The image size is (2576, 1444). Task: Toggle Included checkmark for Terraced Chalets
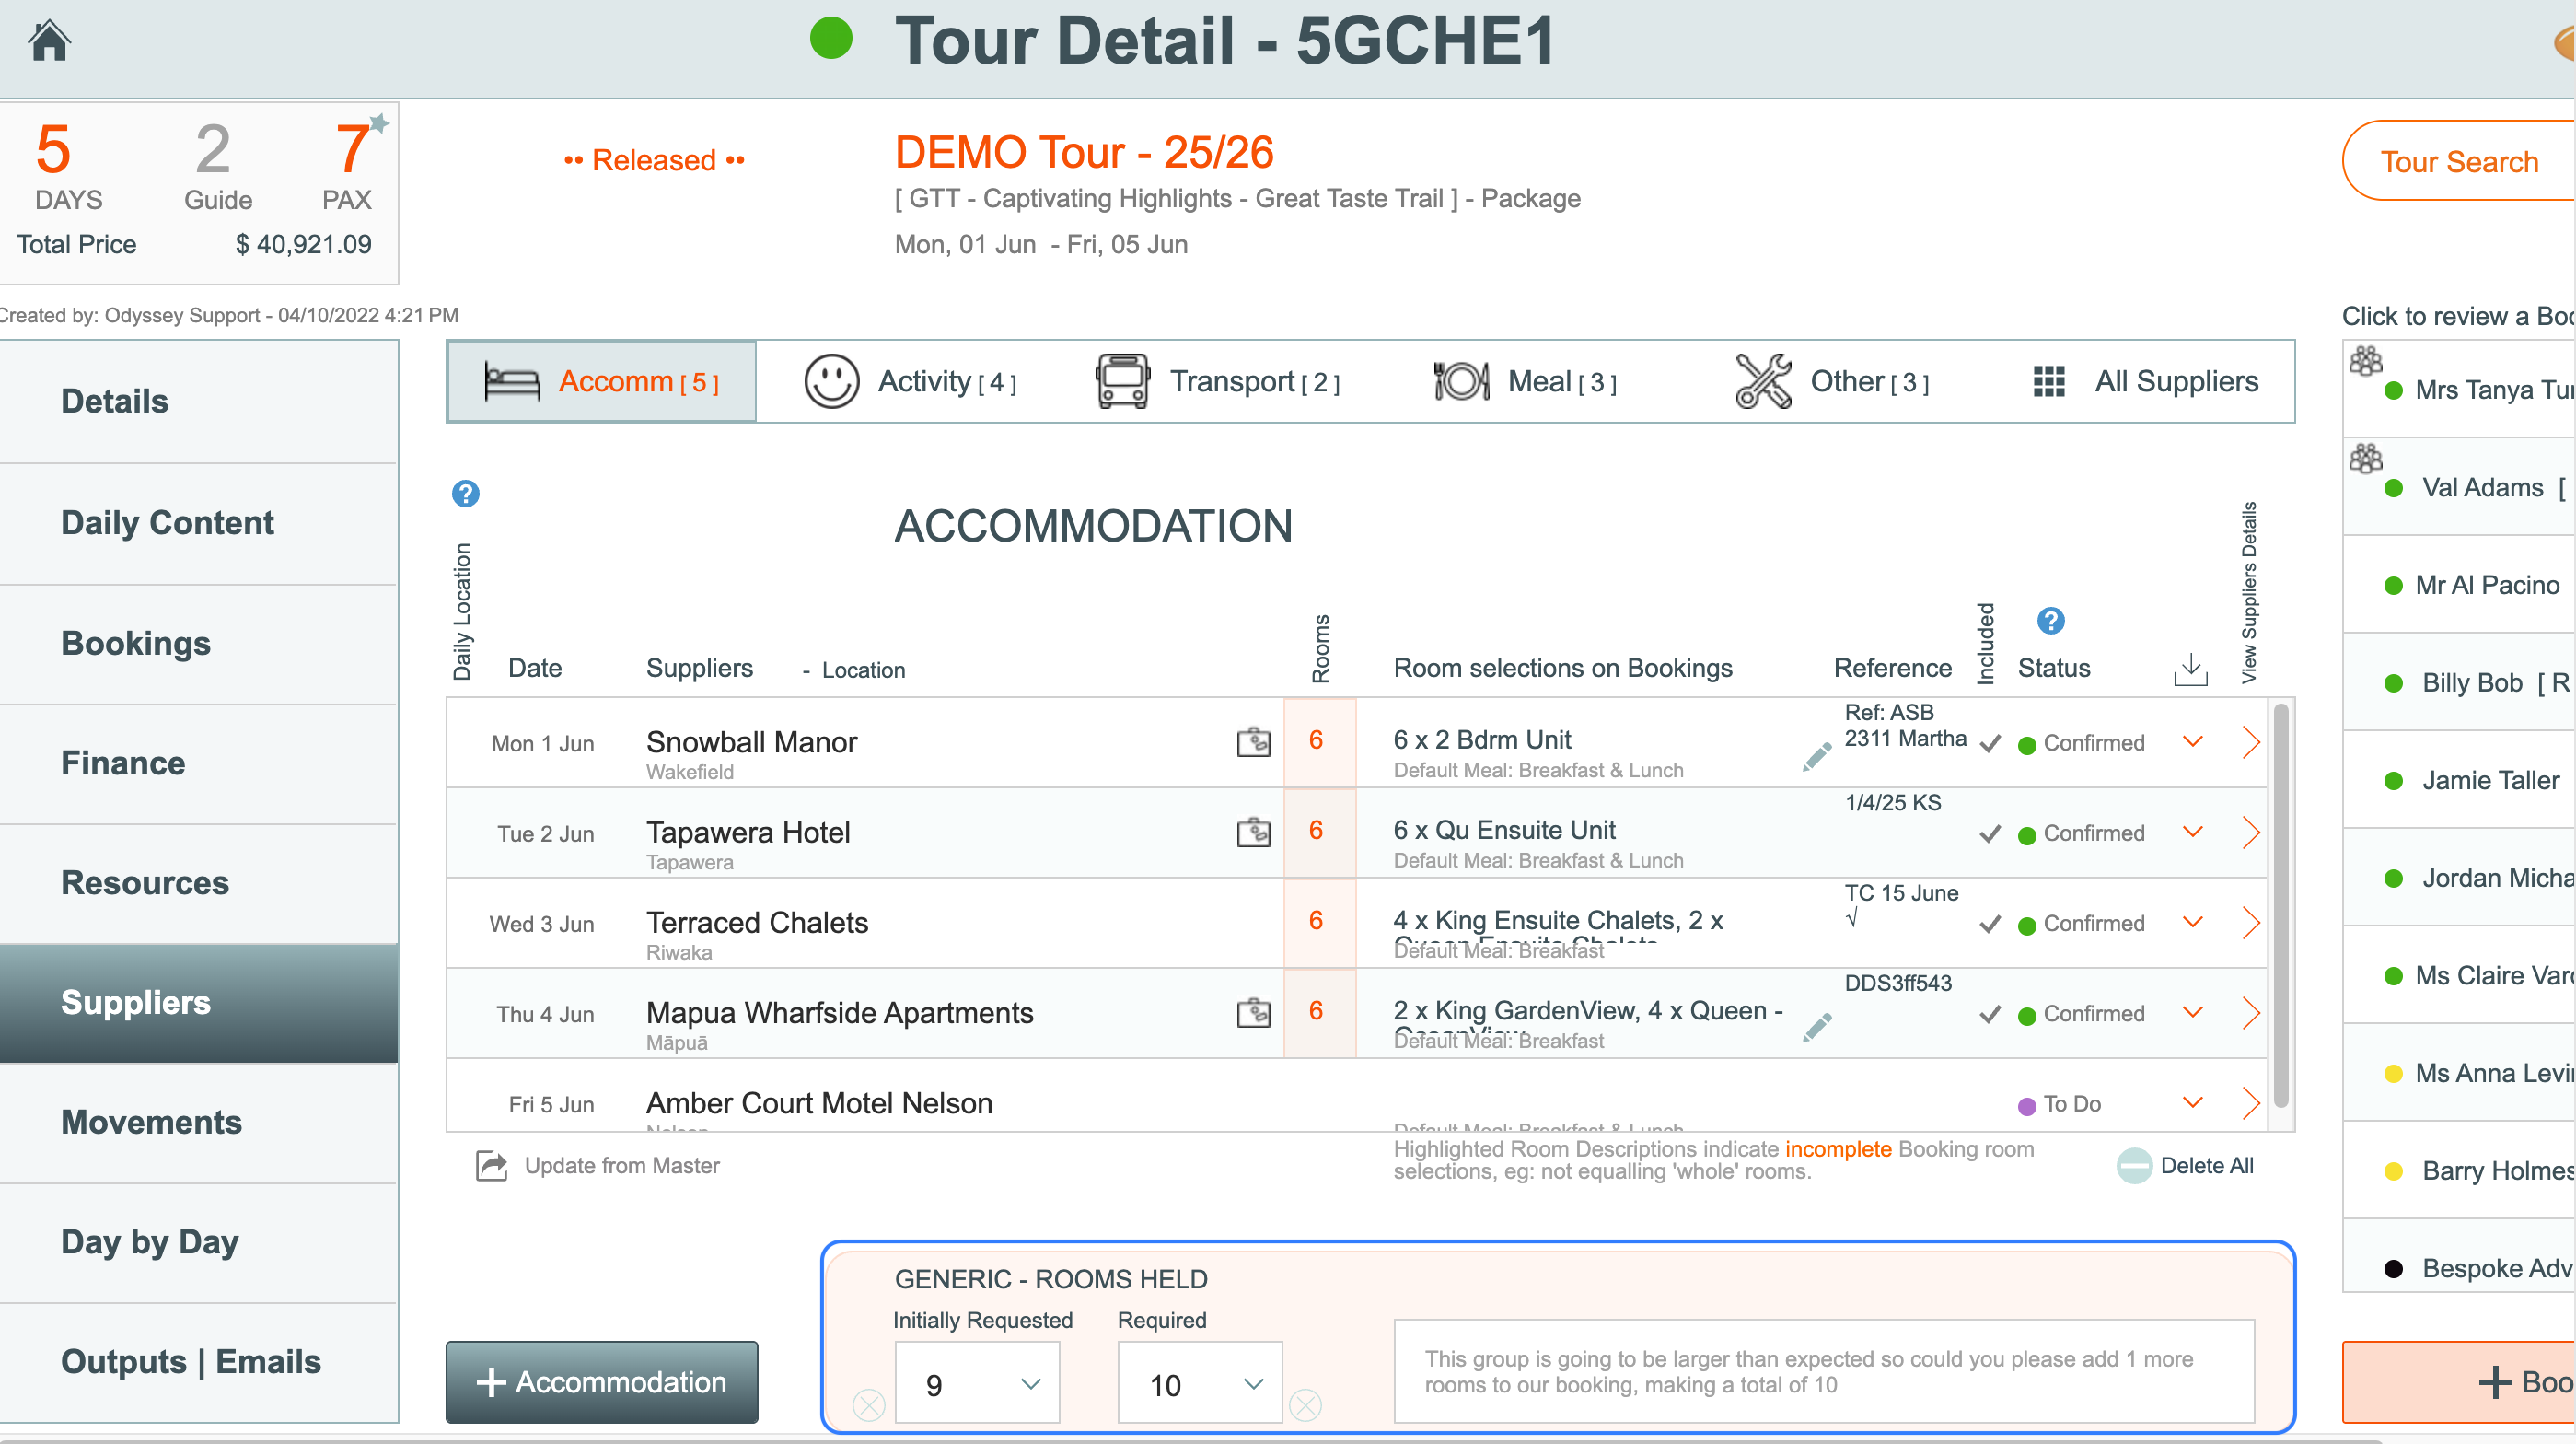click(1990, 923)
